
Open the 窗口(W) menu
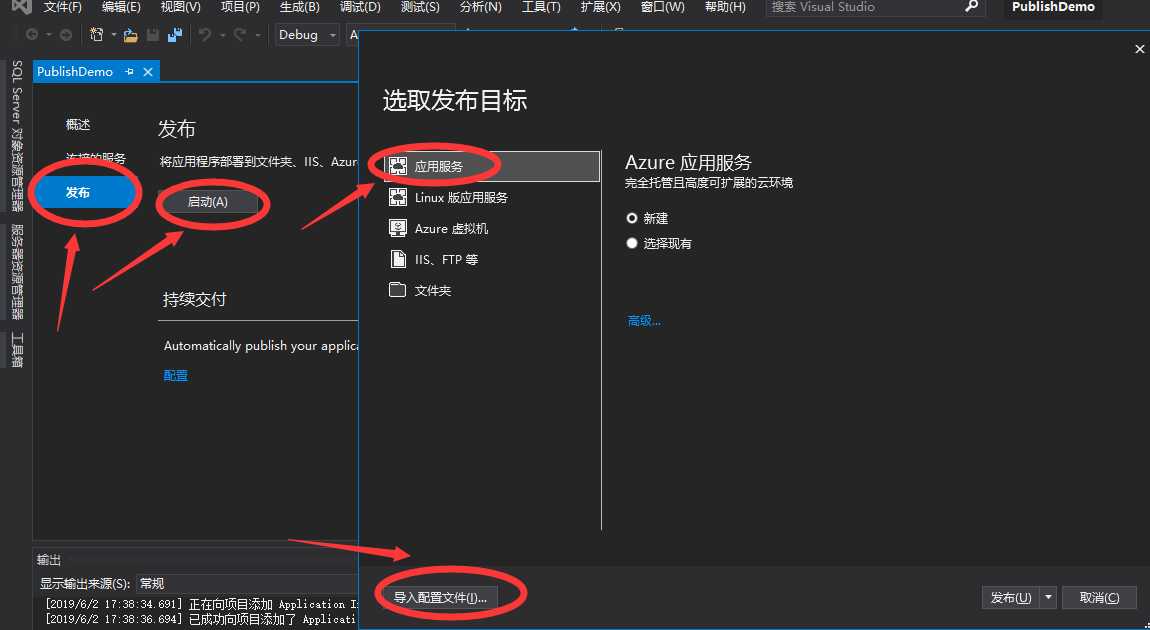(662, 7)
